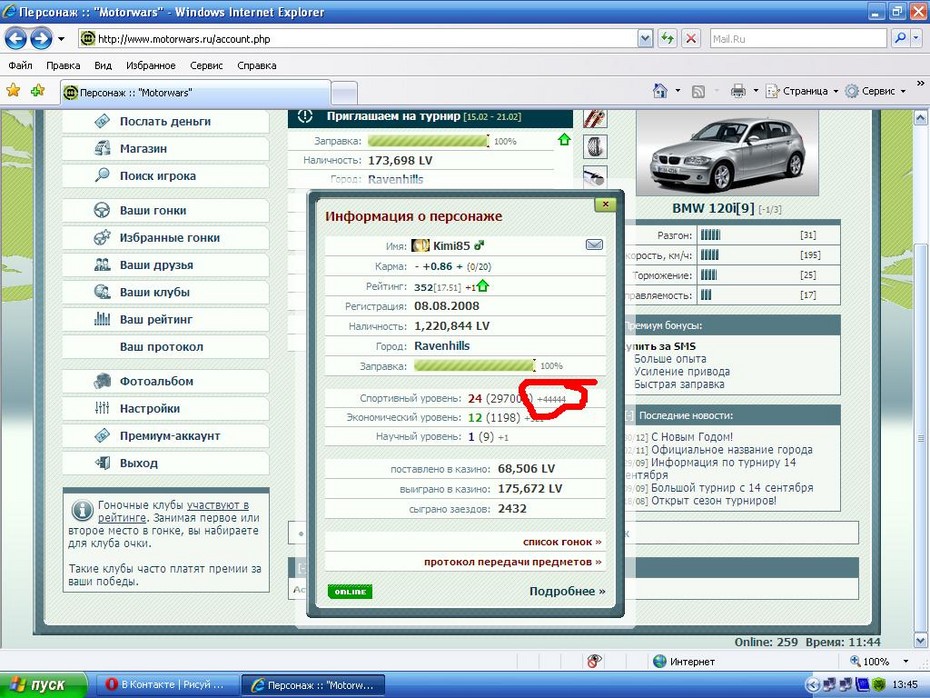Open the Справка menu
The width and height of the screenshot is (930, 698).
pyautogui.click(x=256, y=65)
